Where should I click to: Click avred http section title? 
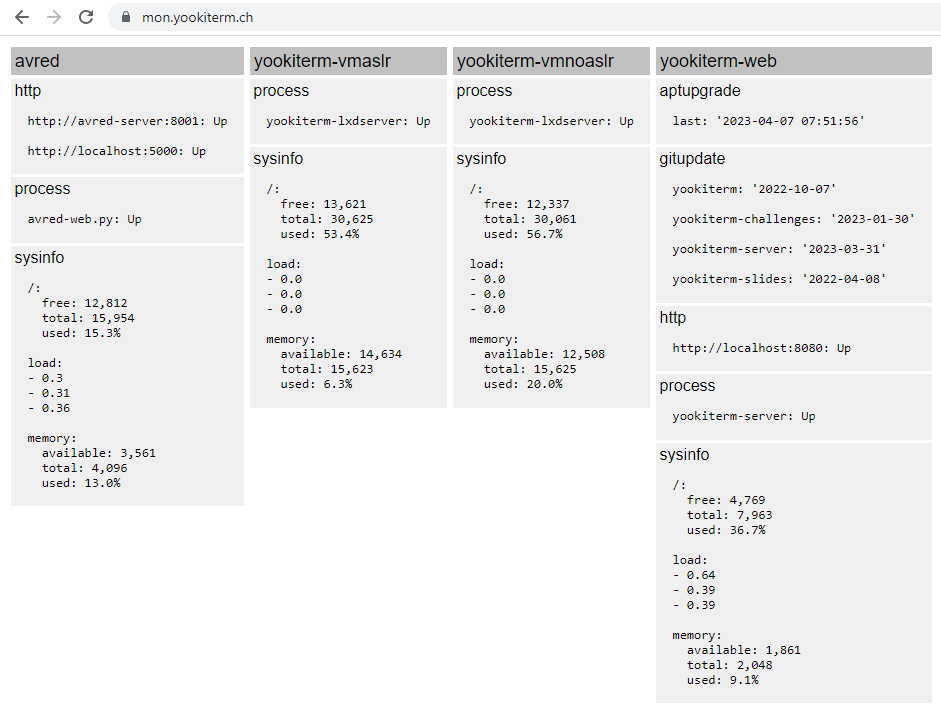click(28, 91)
